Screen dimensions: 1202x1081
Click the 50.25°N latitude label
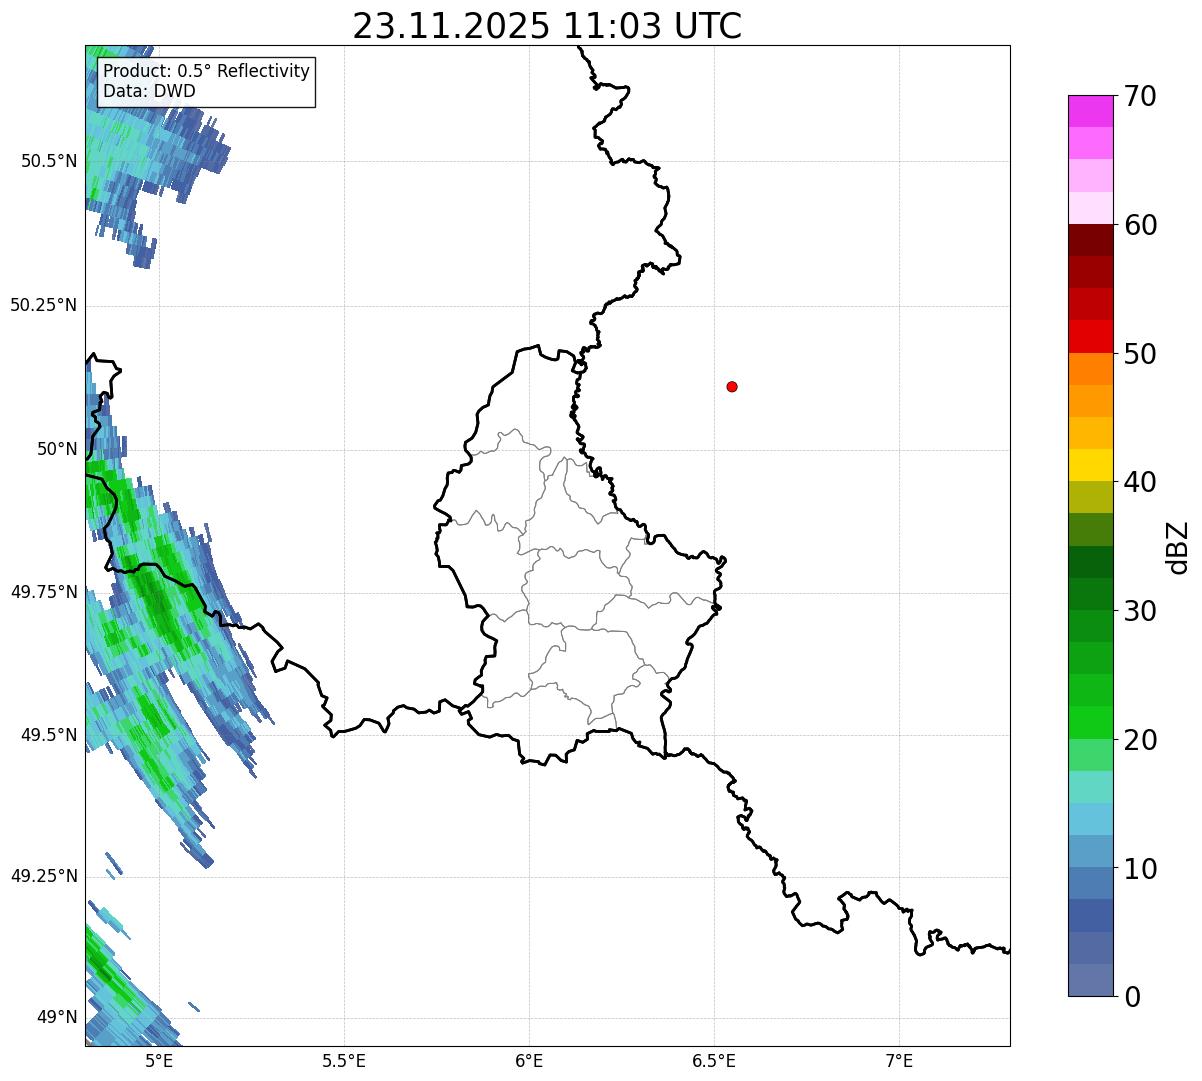coord(43,305)
